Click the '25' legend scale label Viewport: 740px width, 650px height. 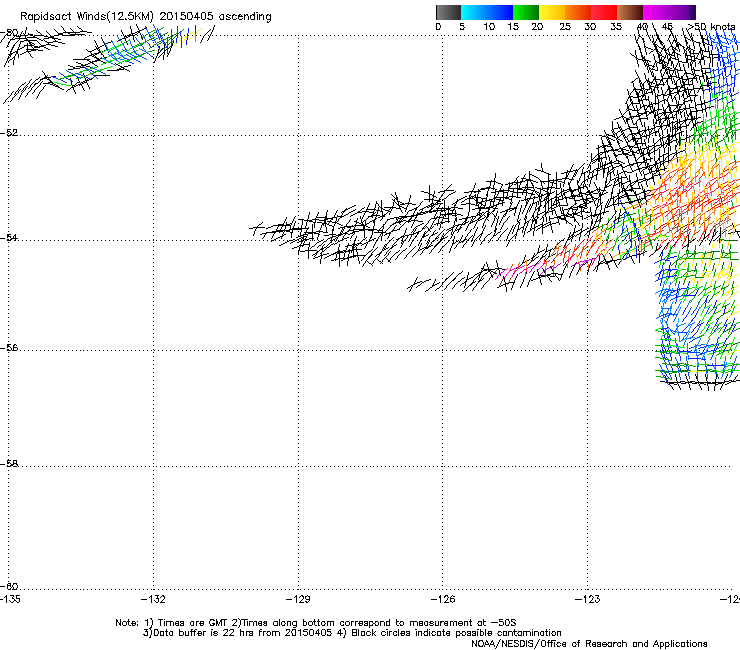(565, 27)
